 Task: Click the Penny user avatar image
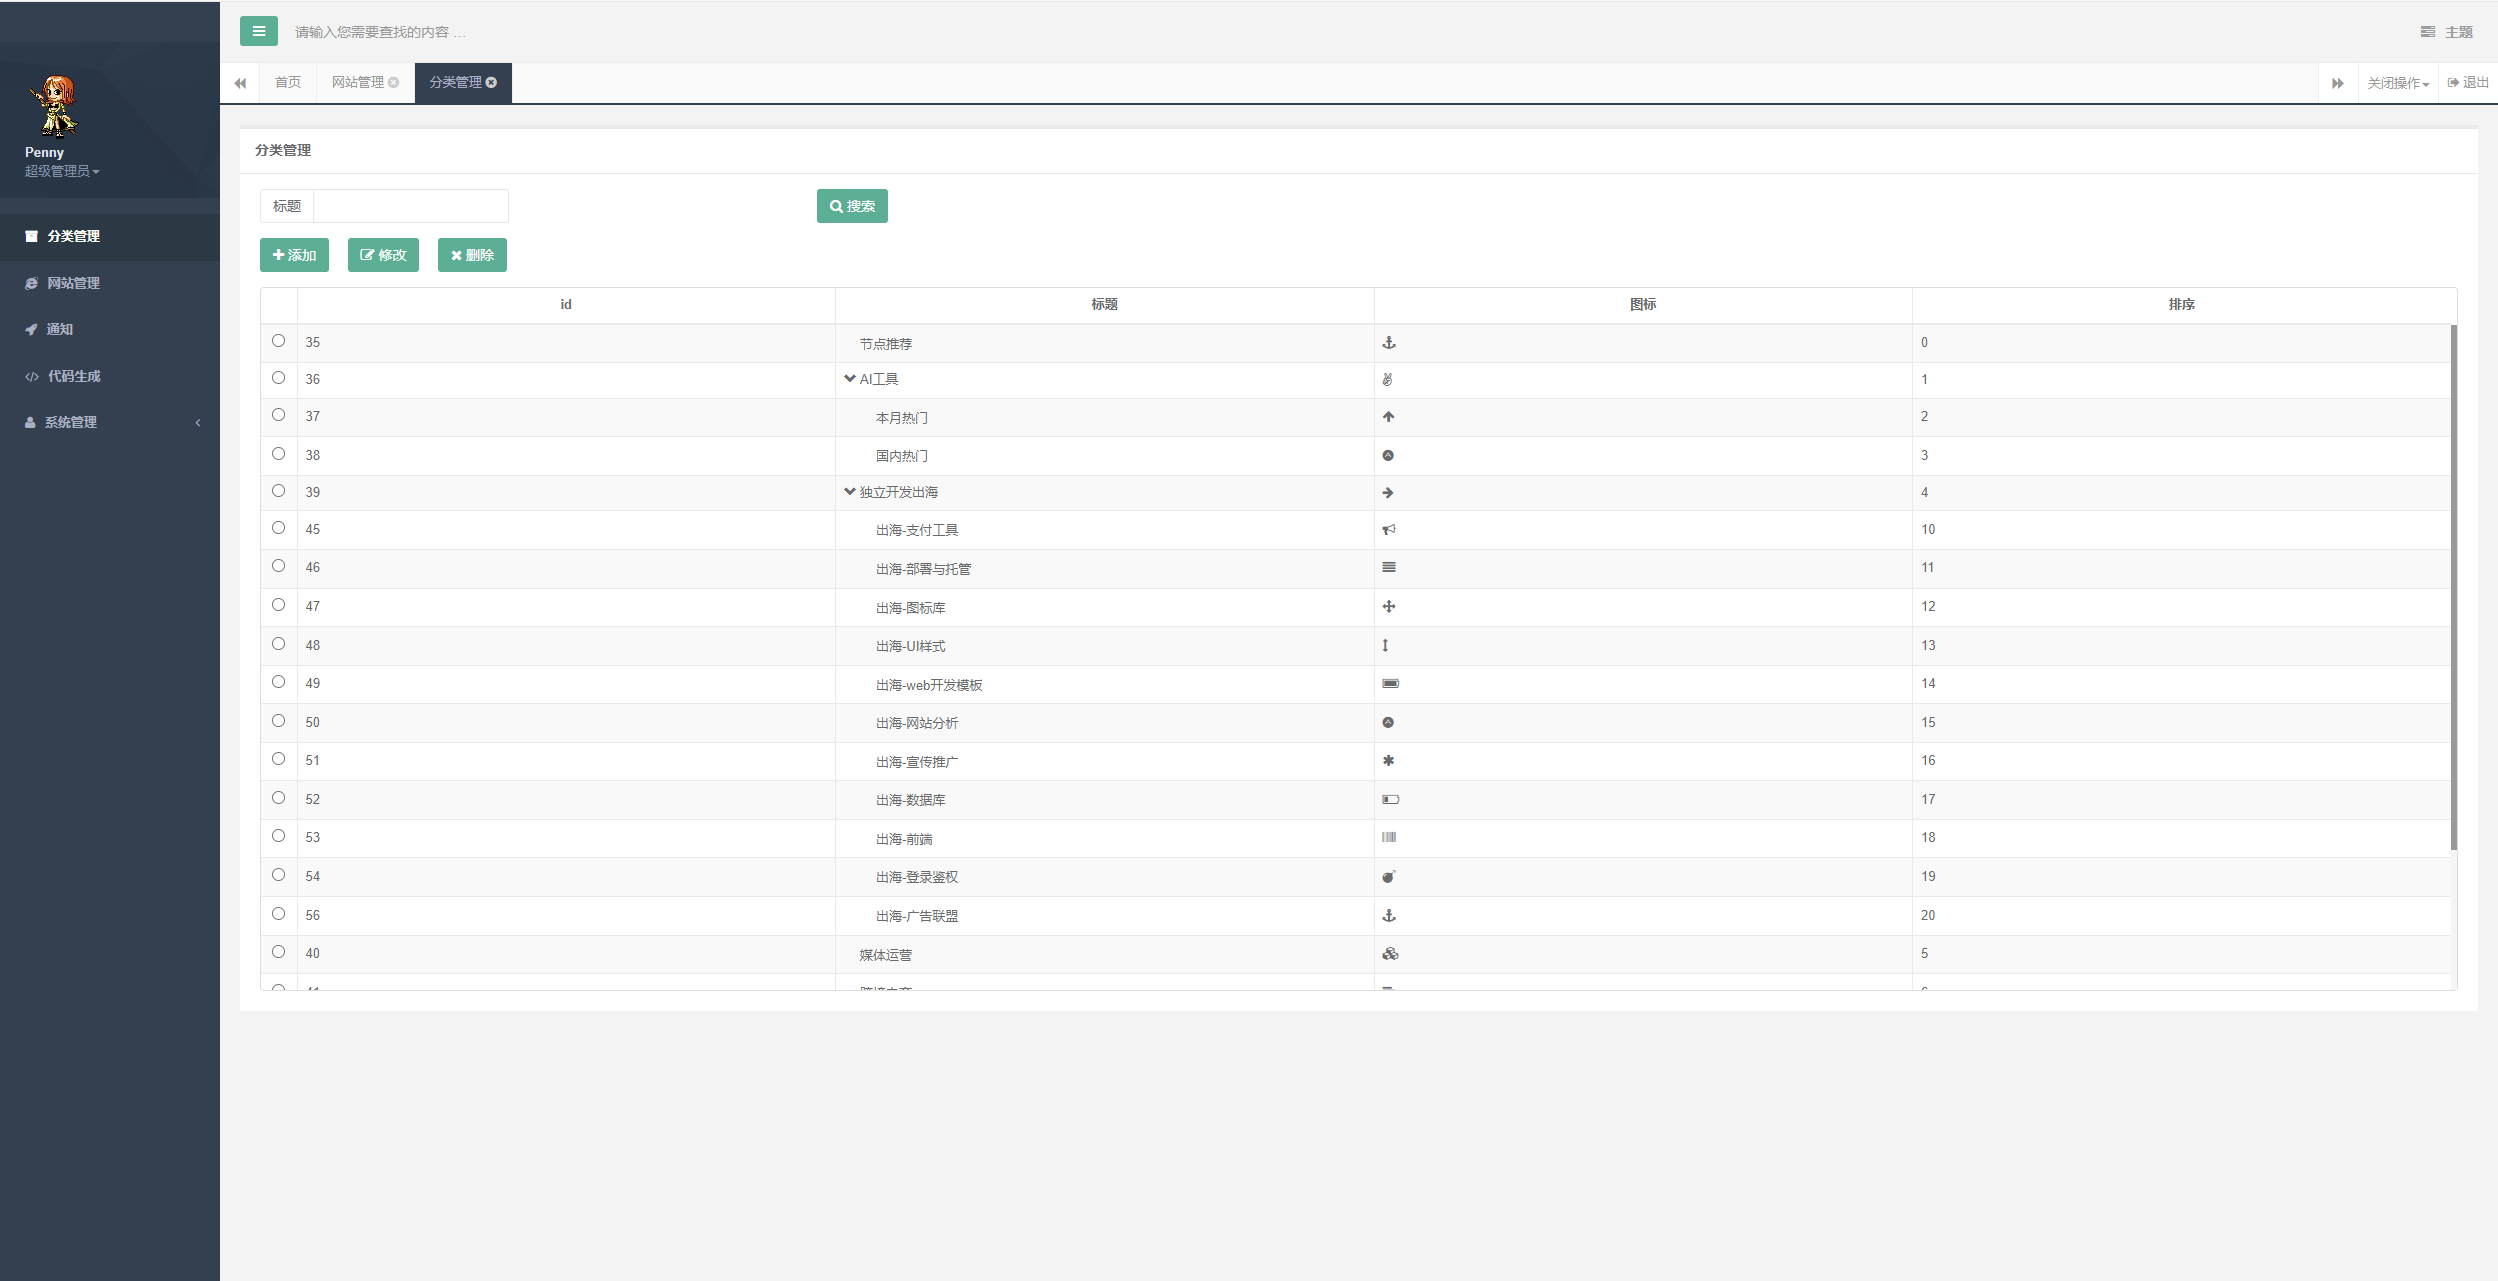point(54,105)
